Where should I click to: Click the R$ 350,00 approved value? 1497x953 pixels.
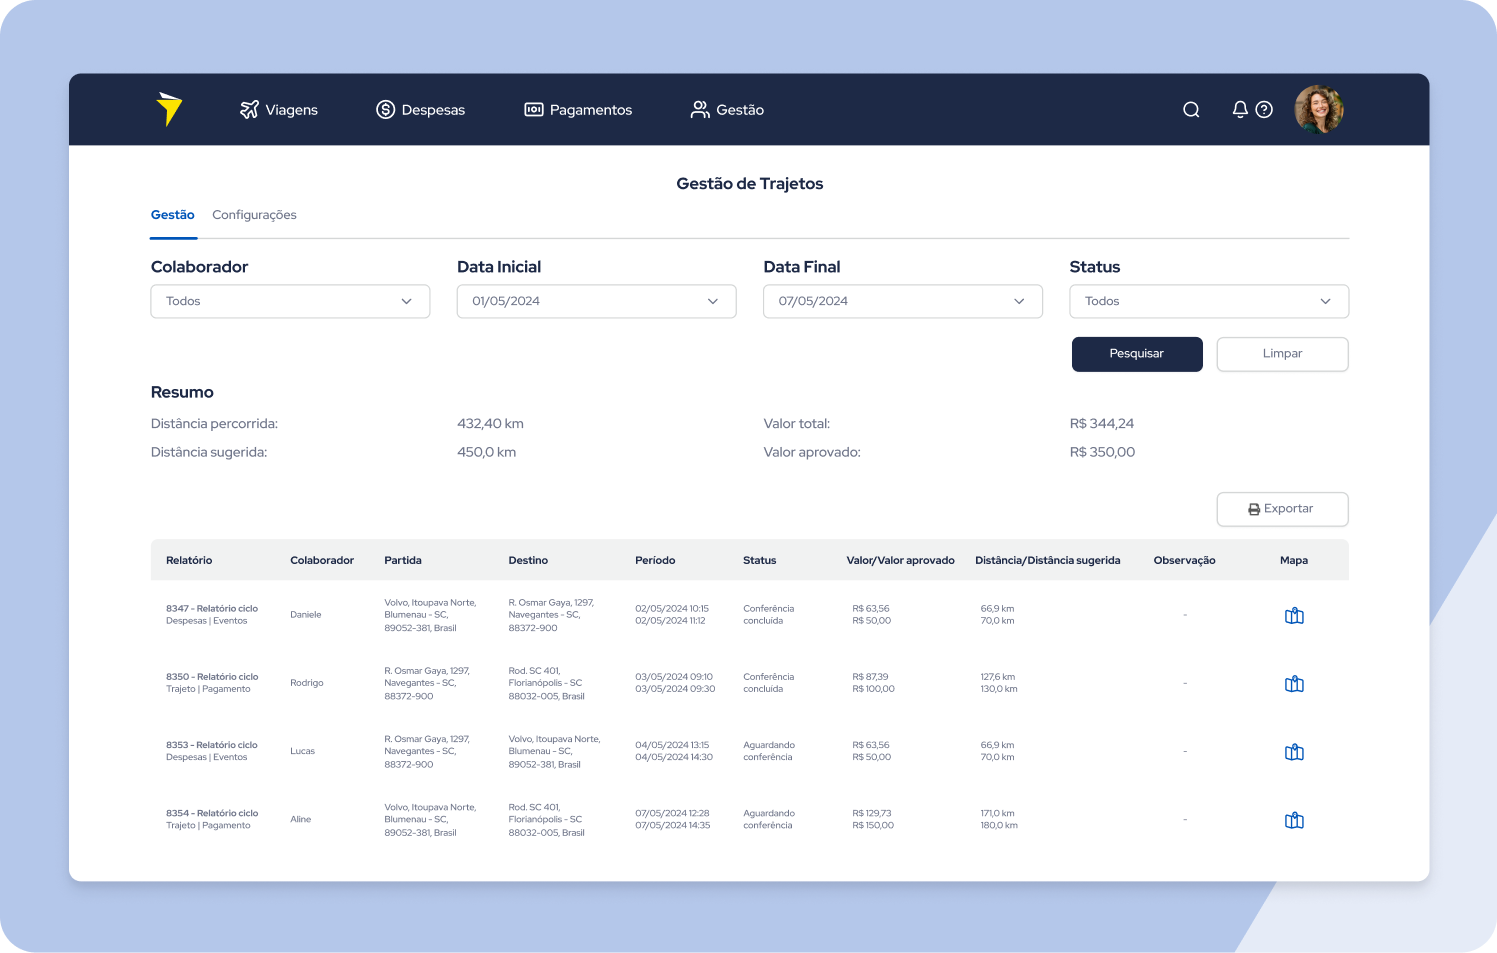[1102, 452]
